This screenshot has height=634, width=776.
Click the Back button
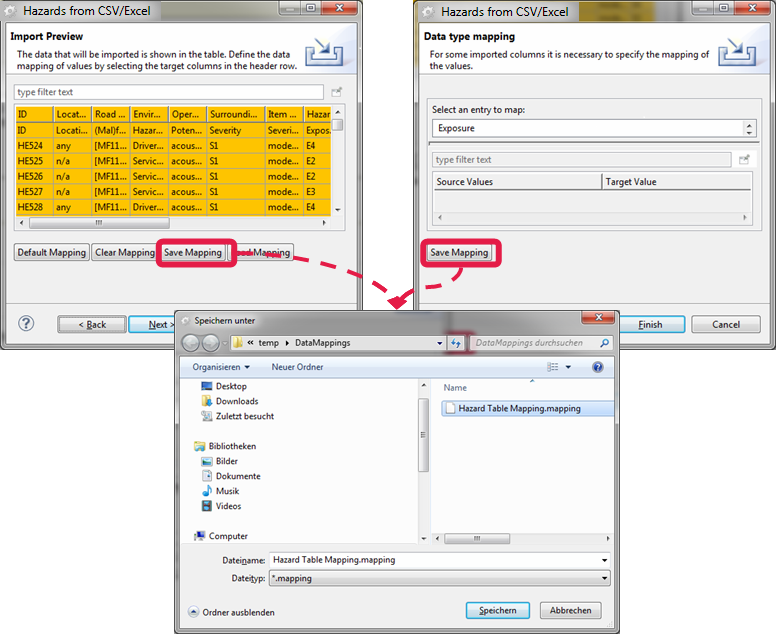92,325
